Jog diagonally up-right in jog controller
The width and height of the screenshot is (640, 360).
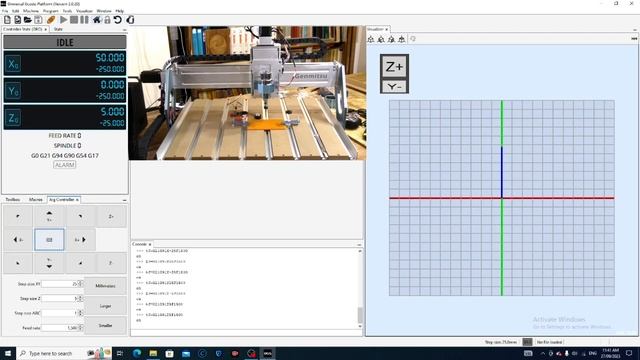click(80, 216)
